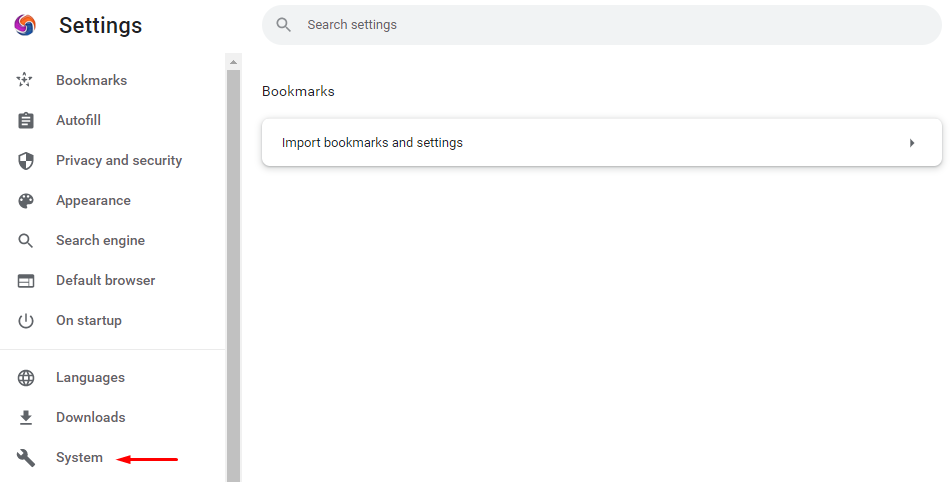Focus the Search settings field
This screenshot has width=952, height=482.
[602, 25]
